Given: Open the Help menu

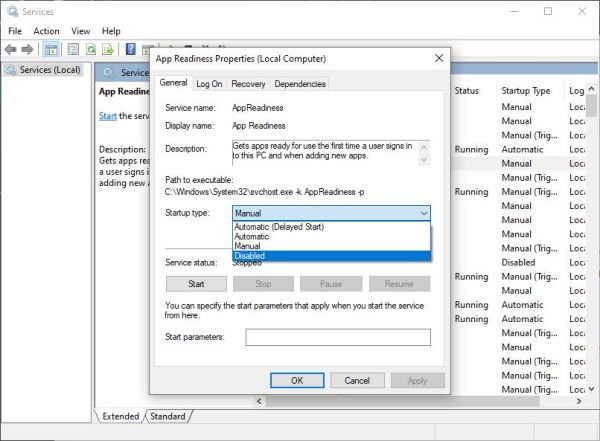Looking at the screenshot, I should point(111,31).
